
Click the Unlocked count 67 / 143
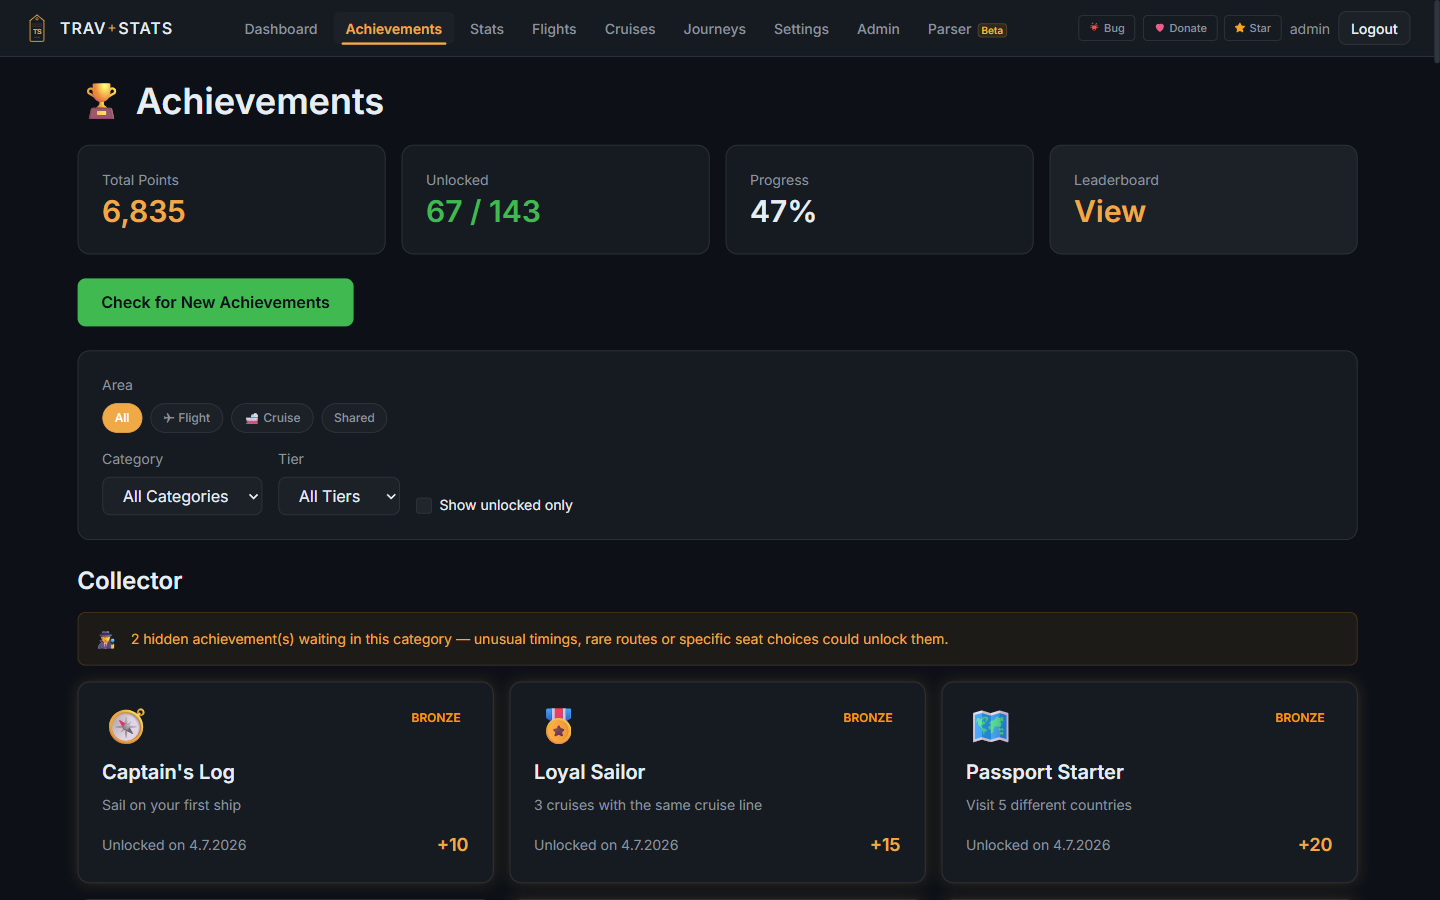[483, 212]
